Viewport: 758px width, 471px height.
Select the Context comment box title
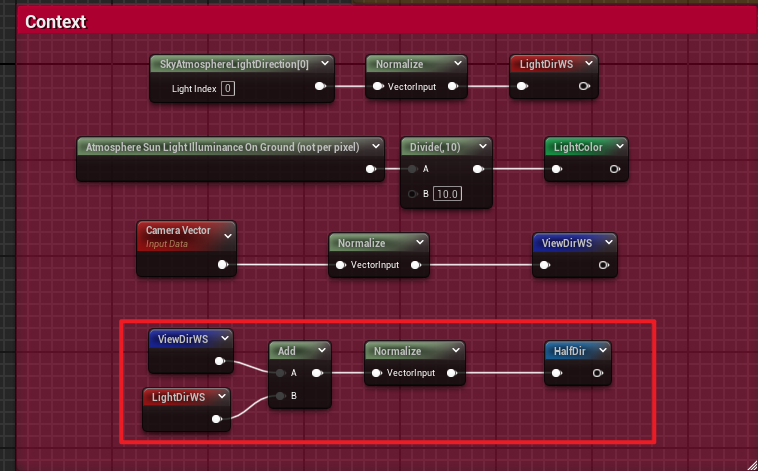(56, 21)
